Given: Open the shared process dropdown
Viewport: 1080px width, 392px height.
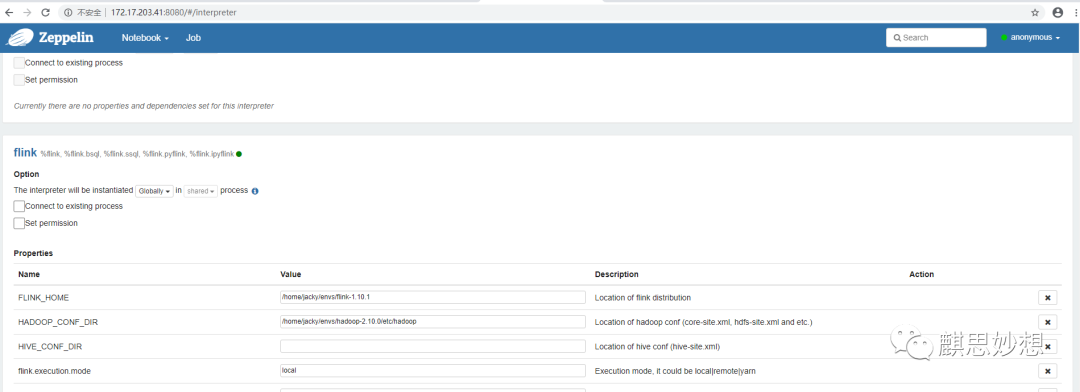Looking at the screenshot, I should coord(200,191).
